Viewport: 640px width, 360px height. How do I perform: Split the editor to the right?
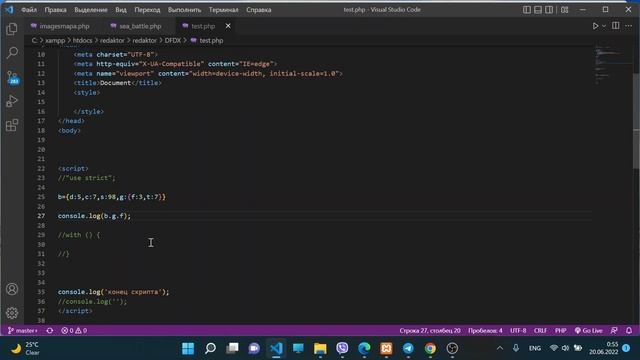pos(616,26)
